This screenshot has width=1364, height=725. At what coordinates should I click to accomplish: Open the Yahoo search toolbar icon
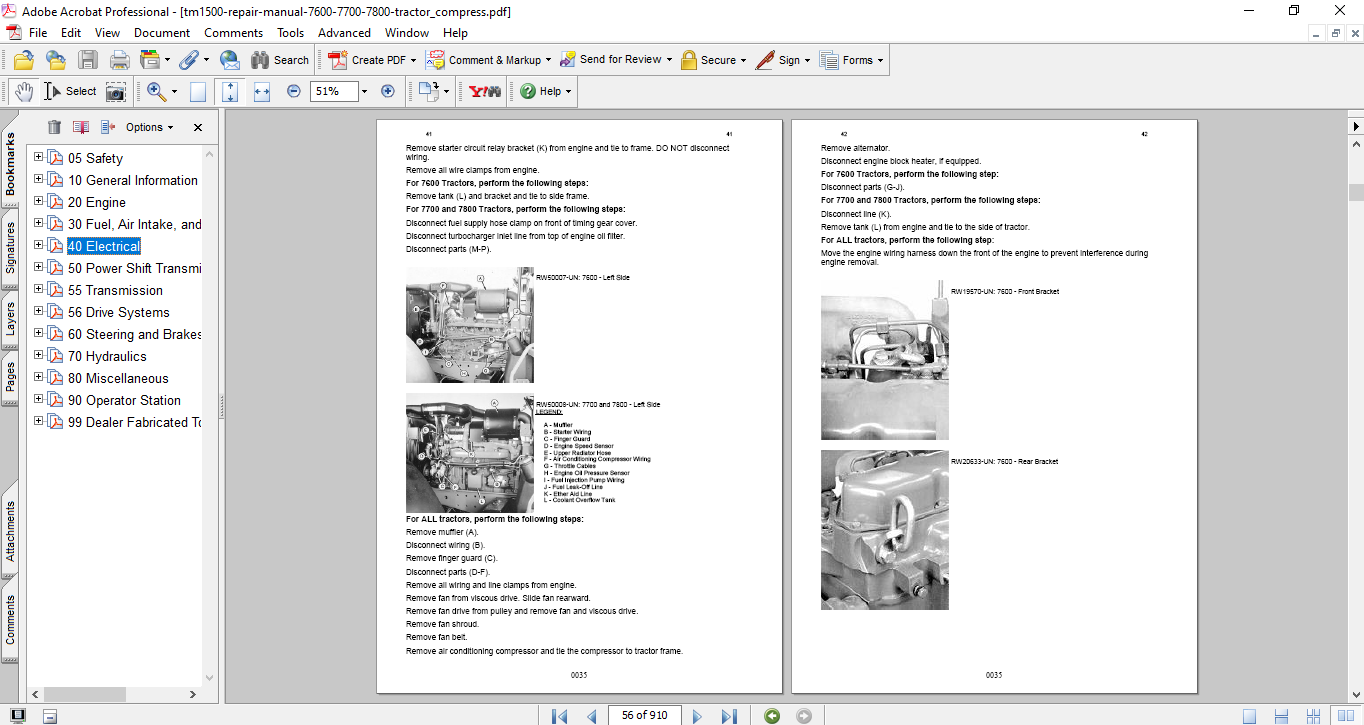pos(483,91)
